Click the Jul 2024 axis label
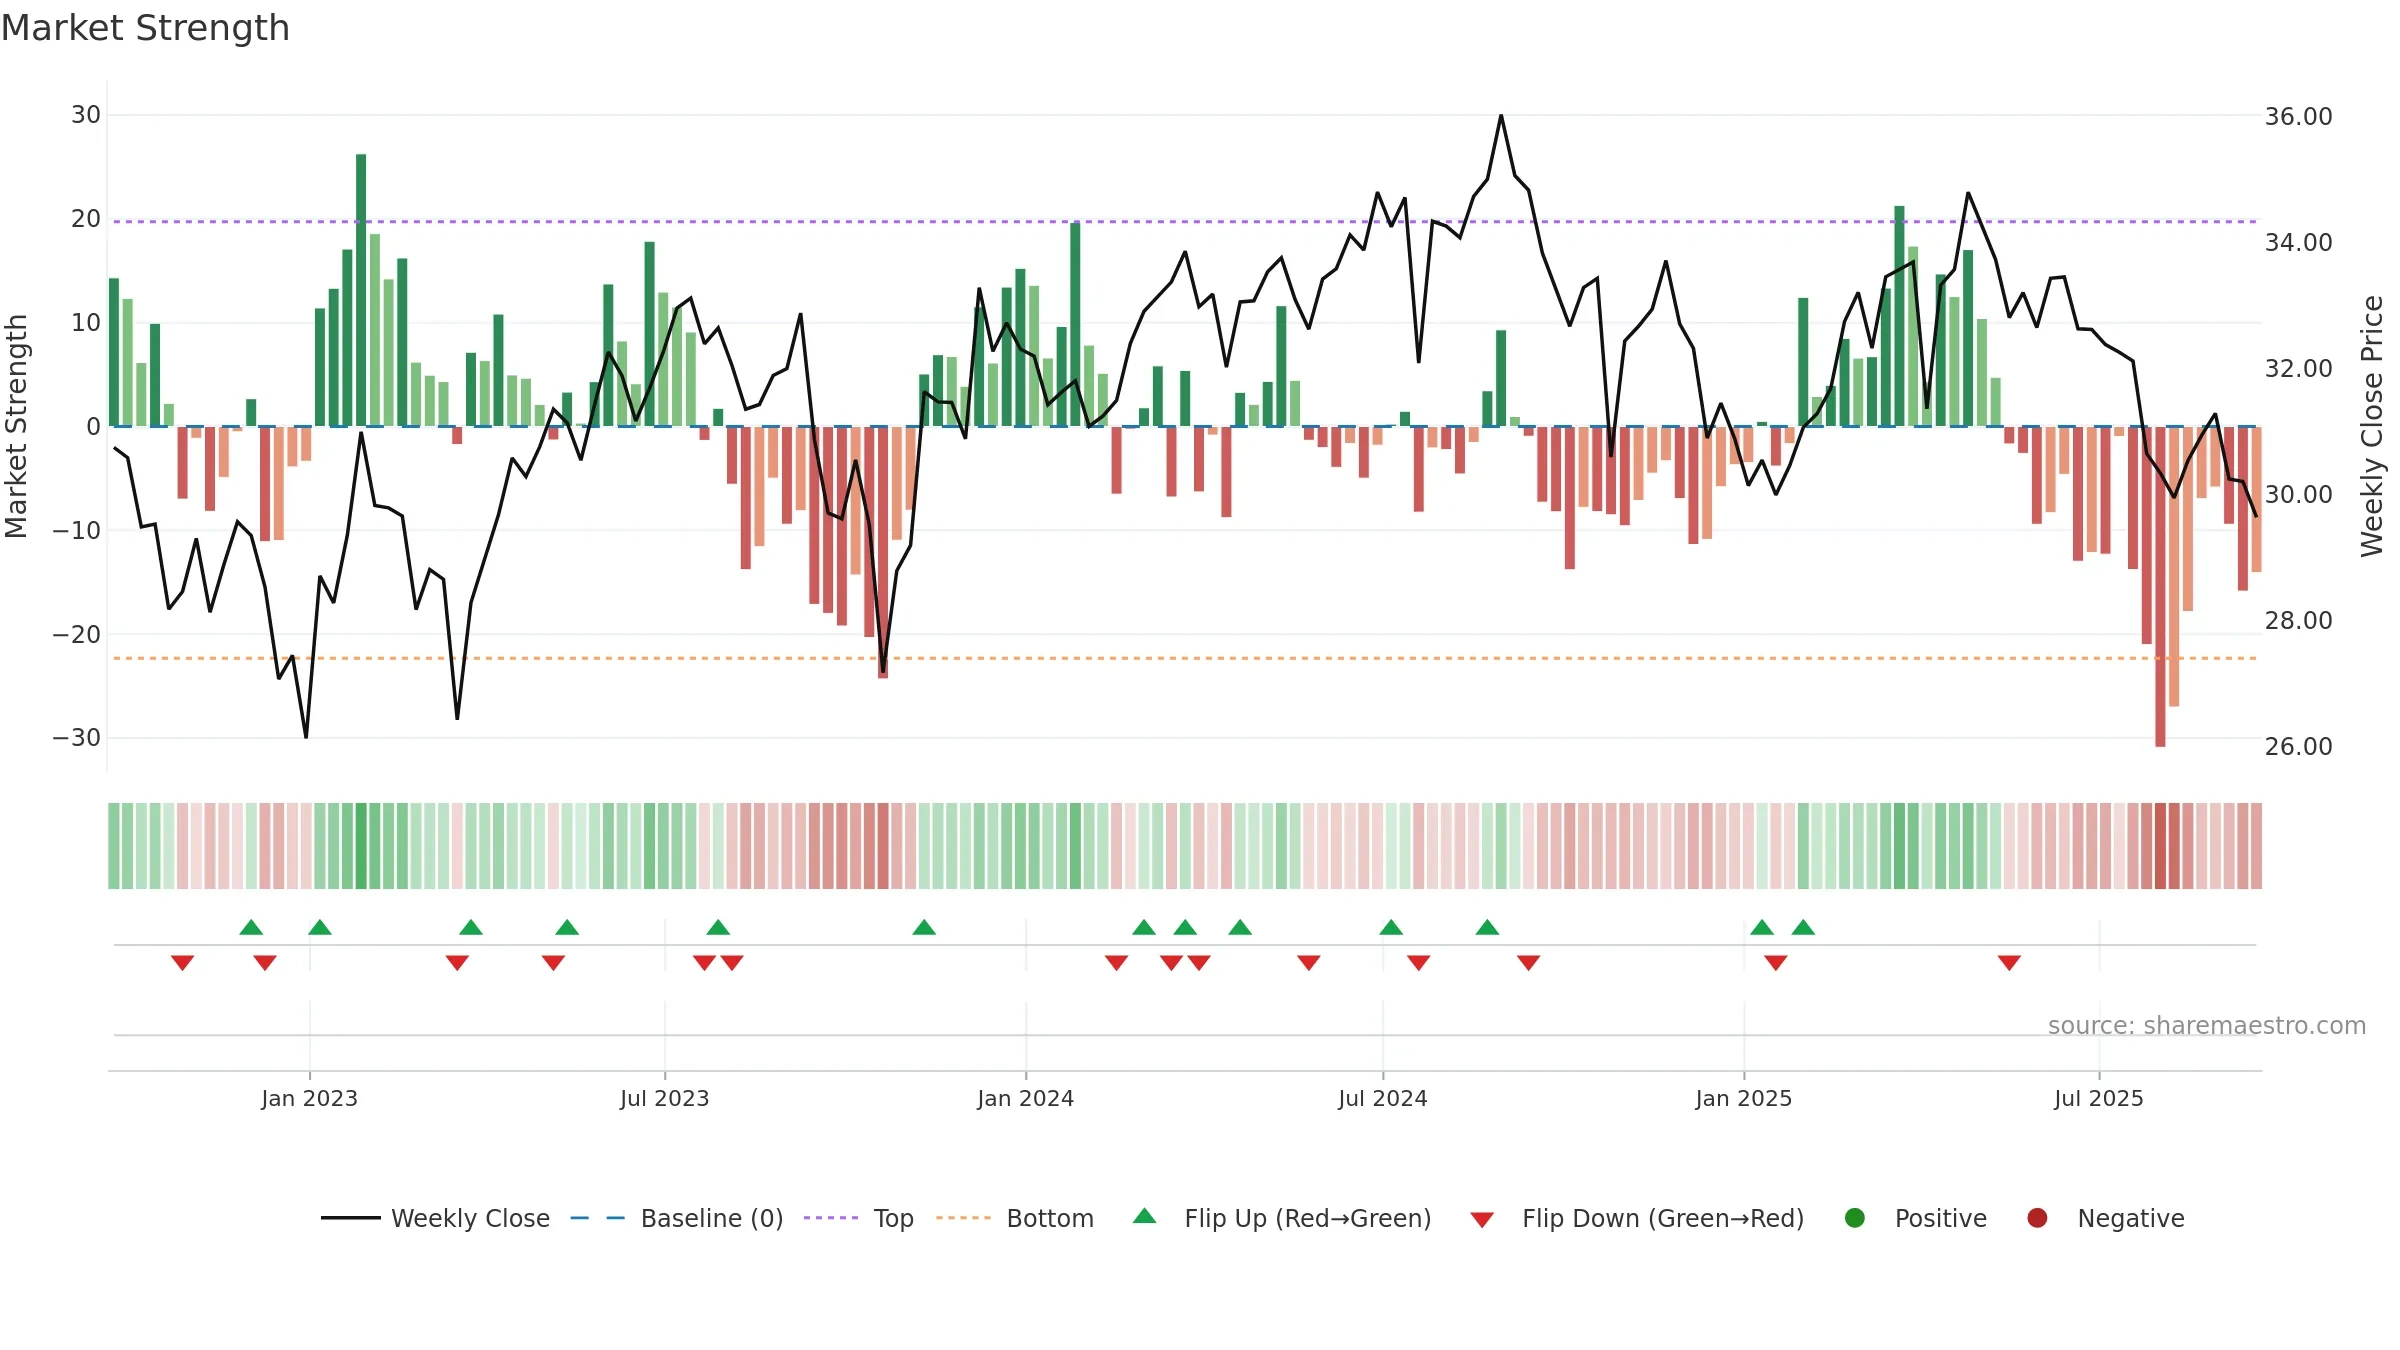 [1383, 1098]
